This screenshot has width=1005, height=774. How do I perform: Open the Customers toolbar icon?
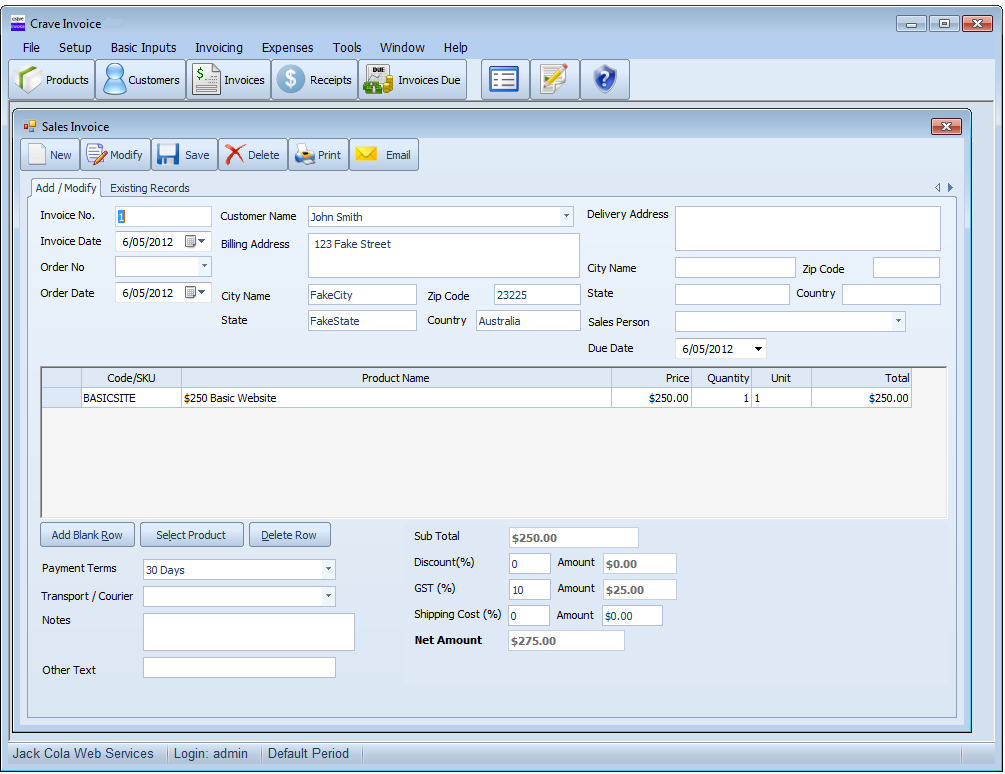[x=141, y=80]
